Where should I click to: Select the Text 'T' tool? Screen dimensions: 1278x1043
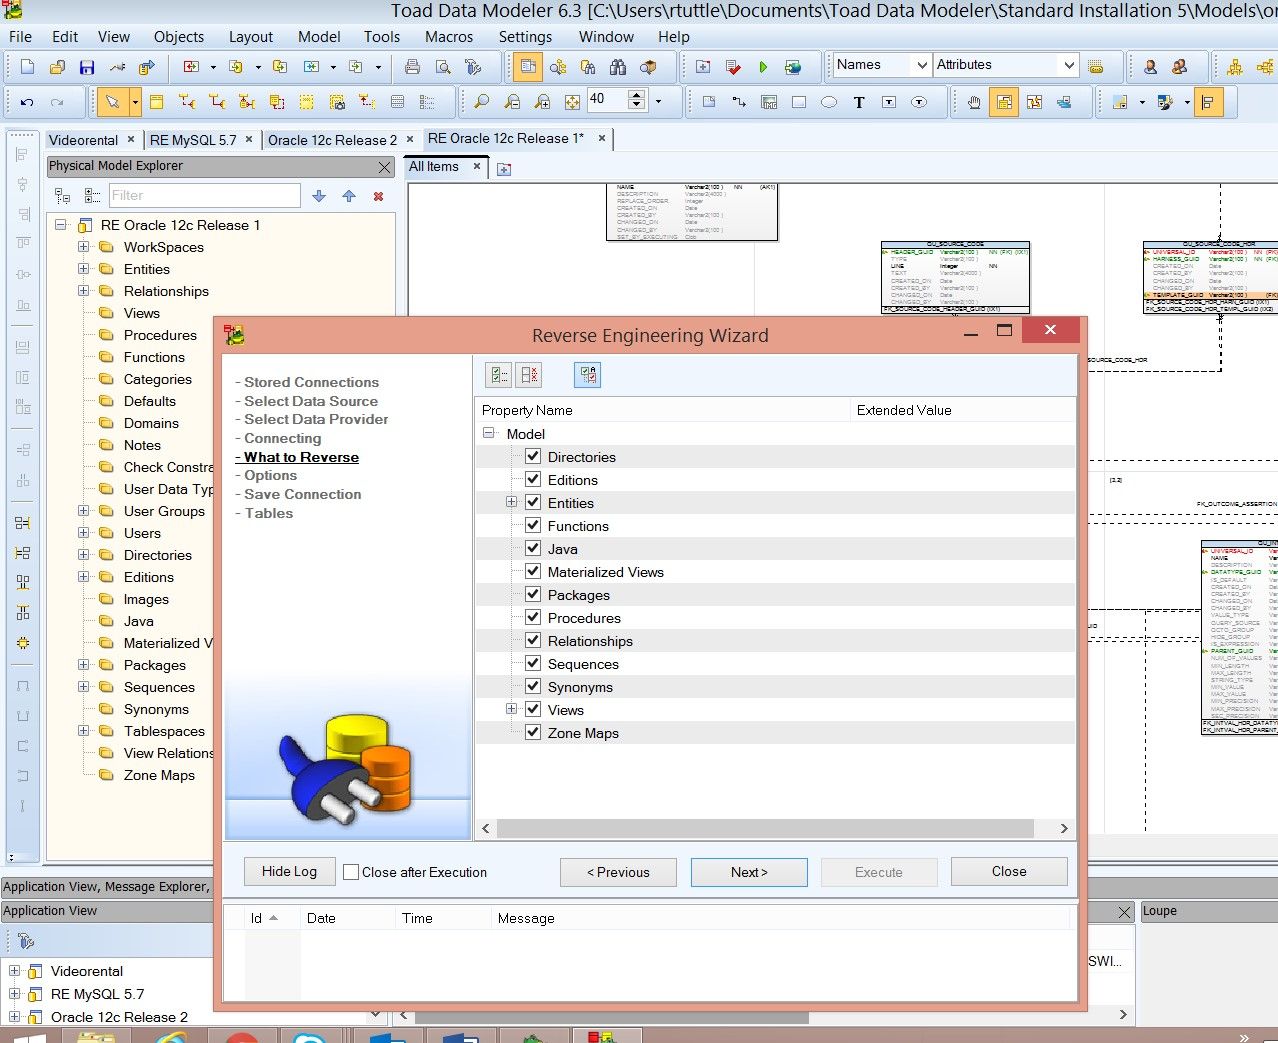(859, 102)
